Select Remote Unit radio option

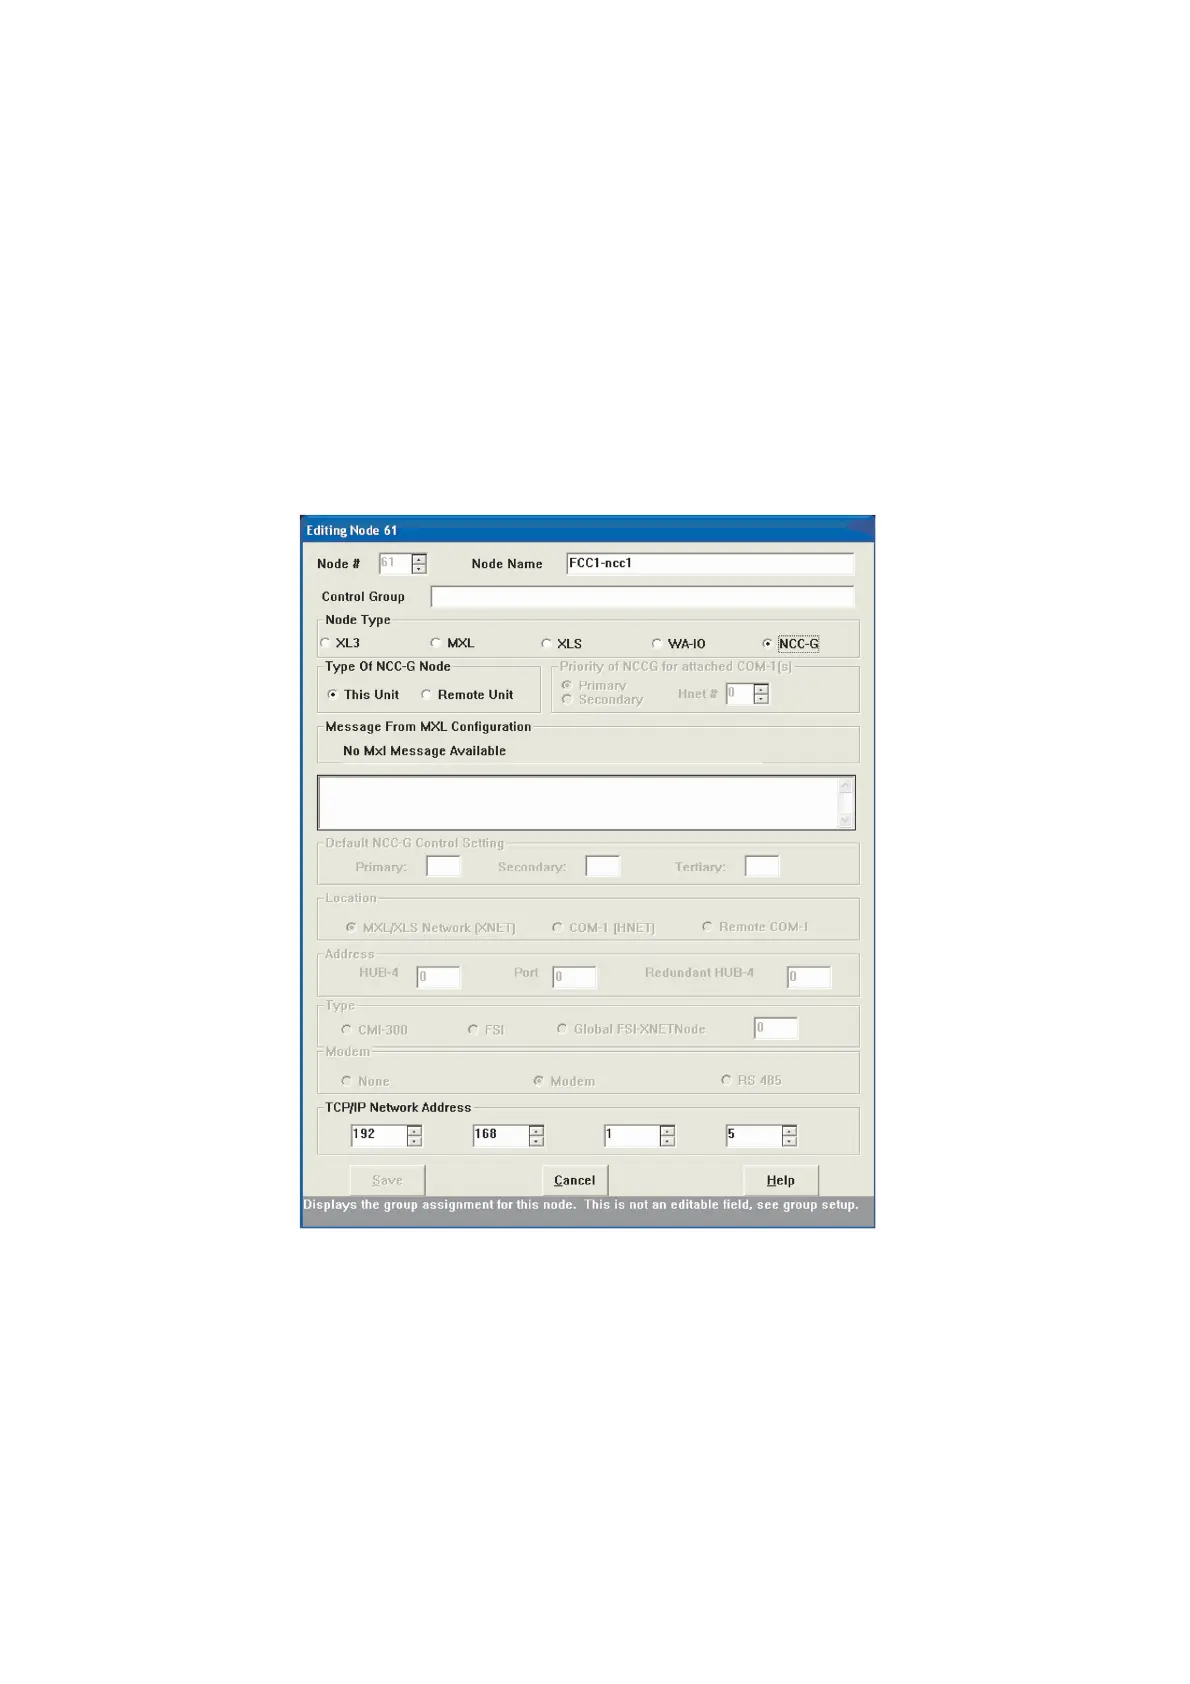click(x=467, y=694)
